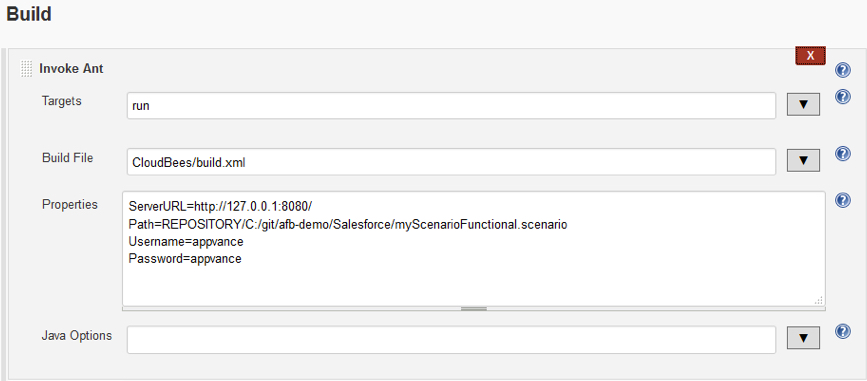
Task: Expand the Build File field arrow button
Action: pyautogui.click(x=803, y=161)
